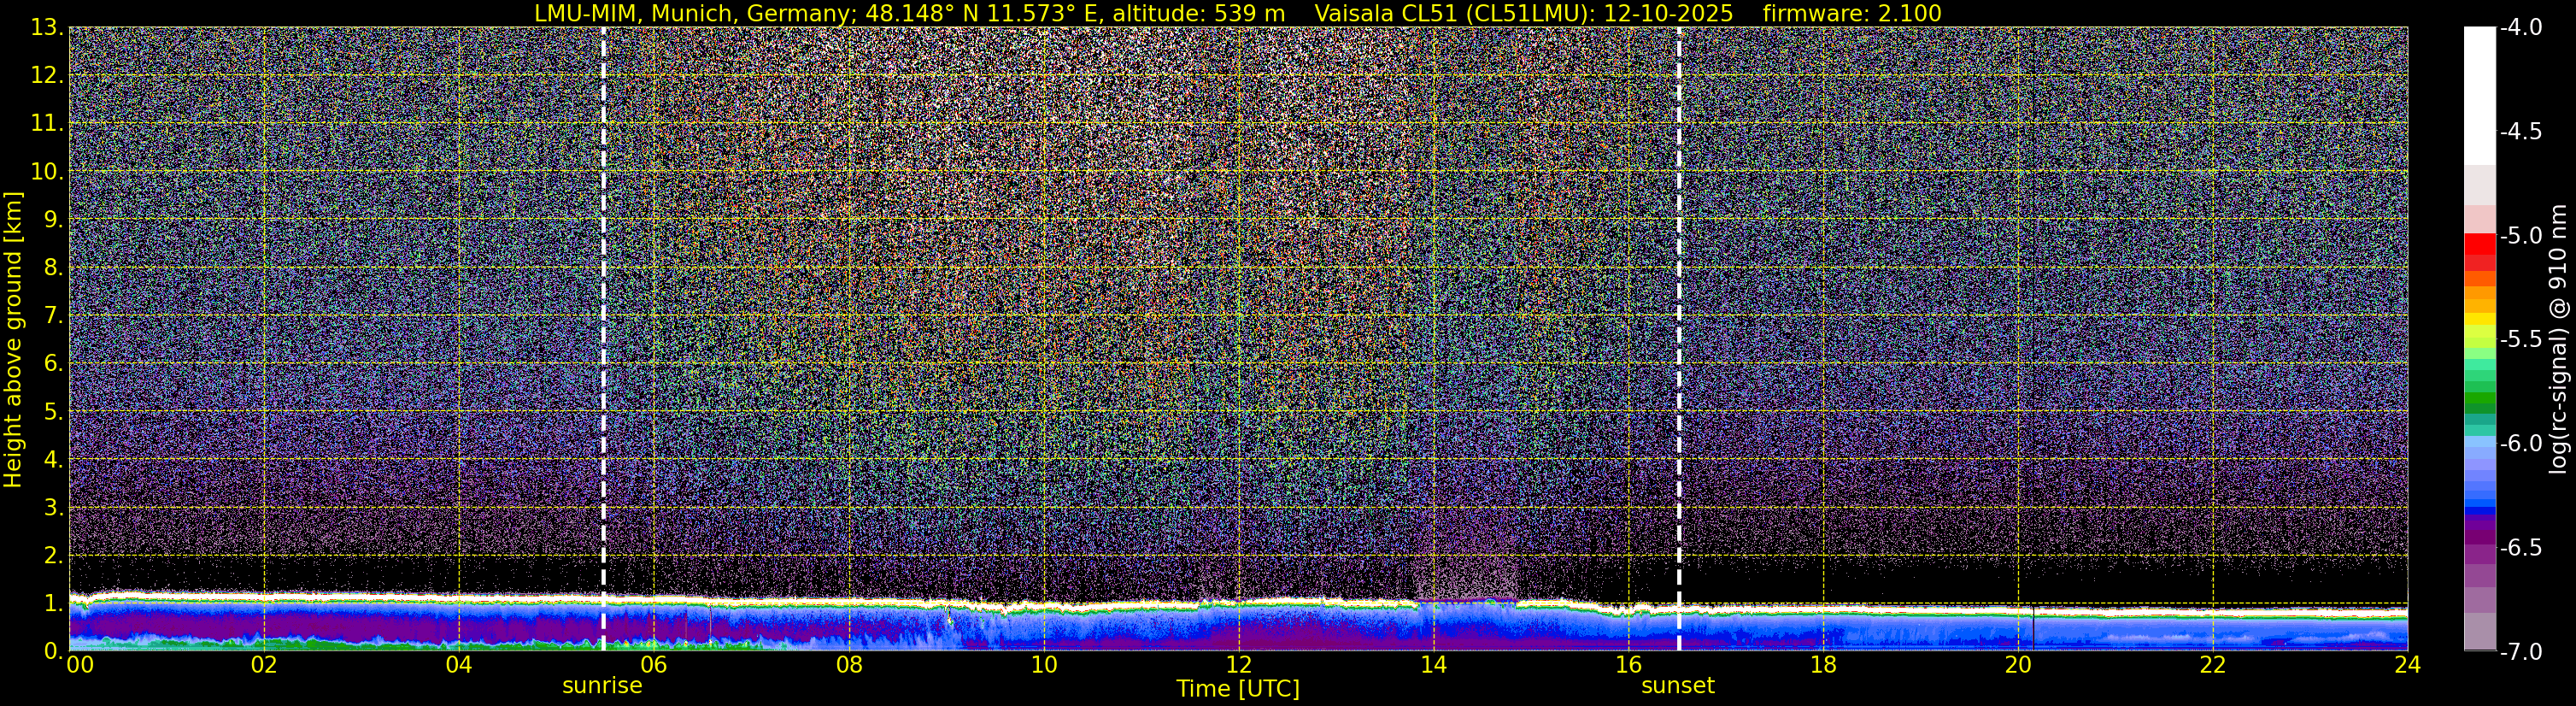The height and width of the screenshot is (706, 2576).
Task: Click the time axis tick '06'
Action: point(653,665)
